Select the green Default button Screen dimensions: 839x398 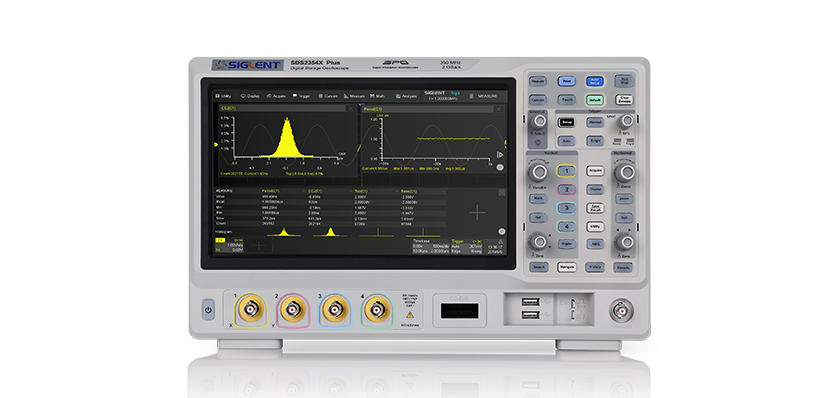point(594,100)
